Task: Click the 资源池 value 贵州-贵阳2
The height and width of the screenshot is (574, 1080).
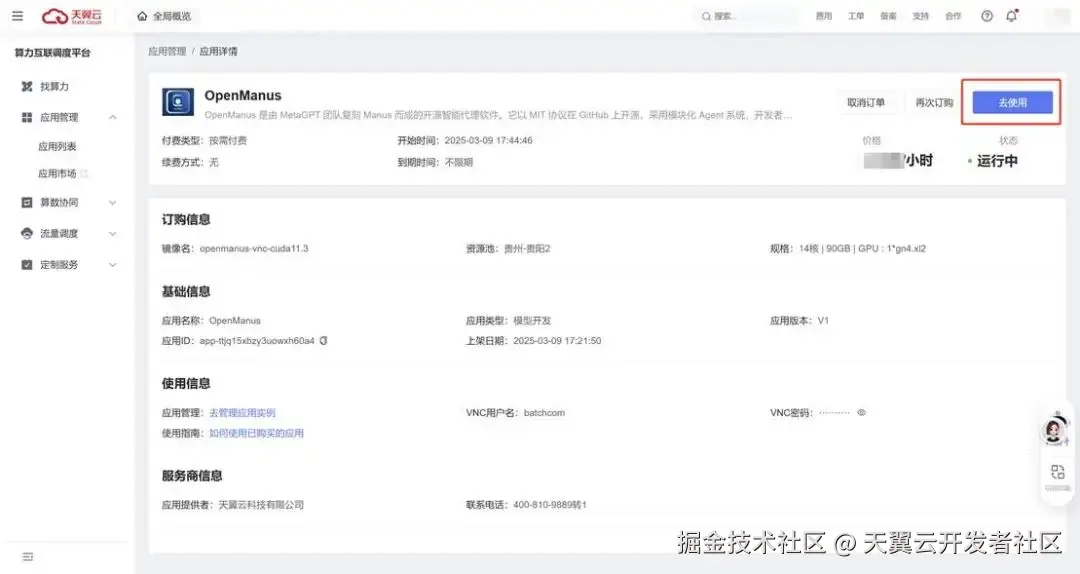Action: 527,249
